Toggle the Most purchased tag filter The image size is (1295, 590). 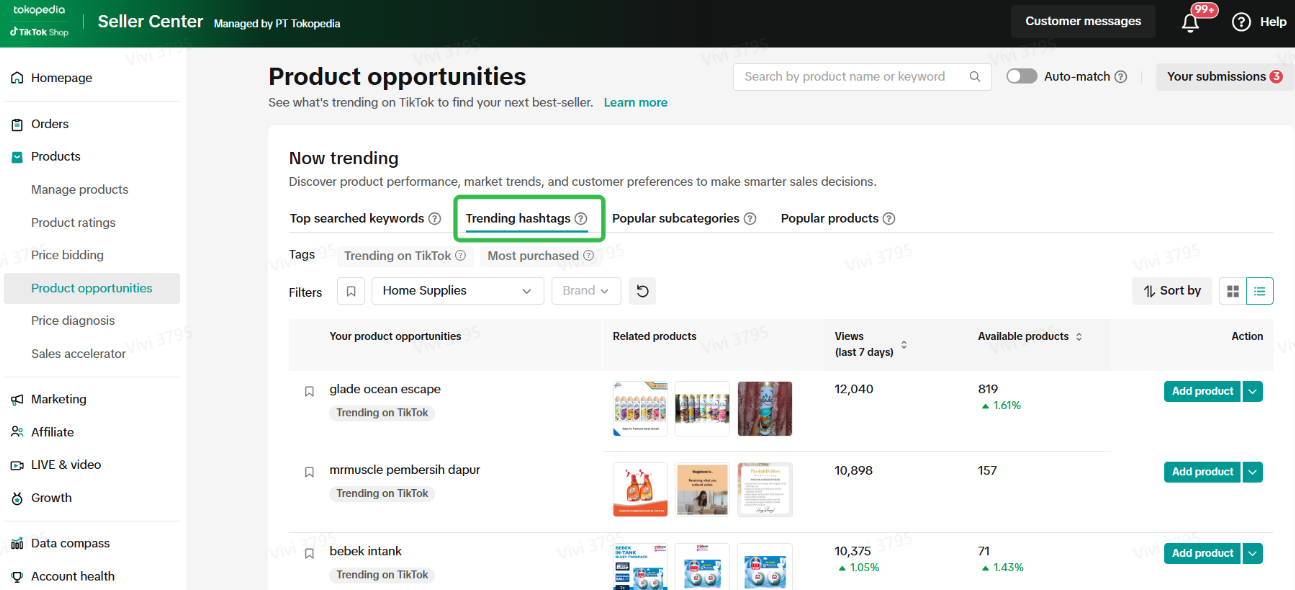[x=533, y=256]
